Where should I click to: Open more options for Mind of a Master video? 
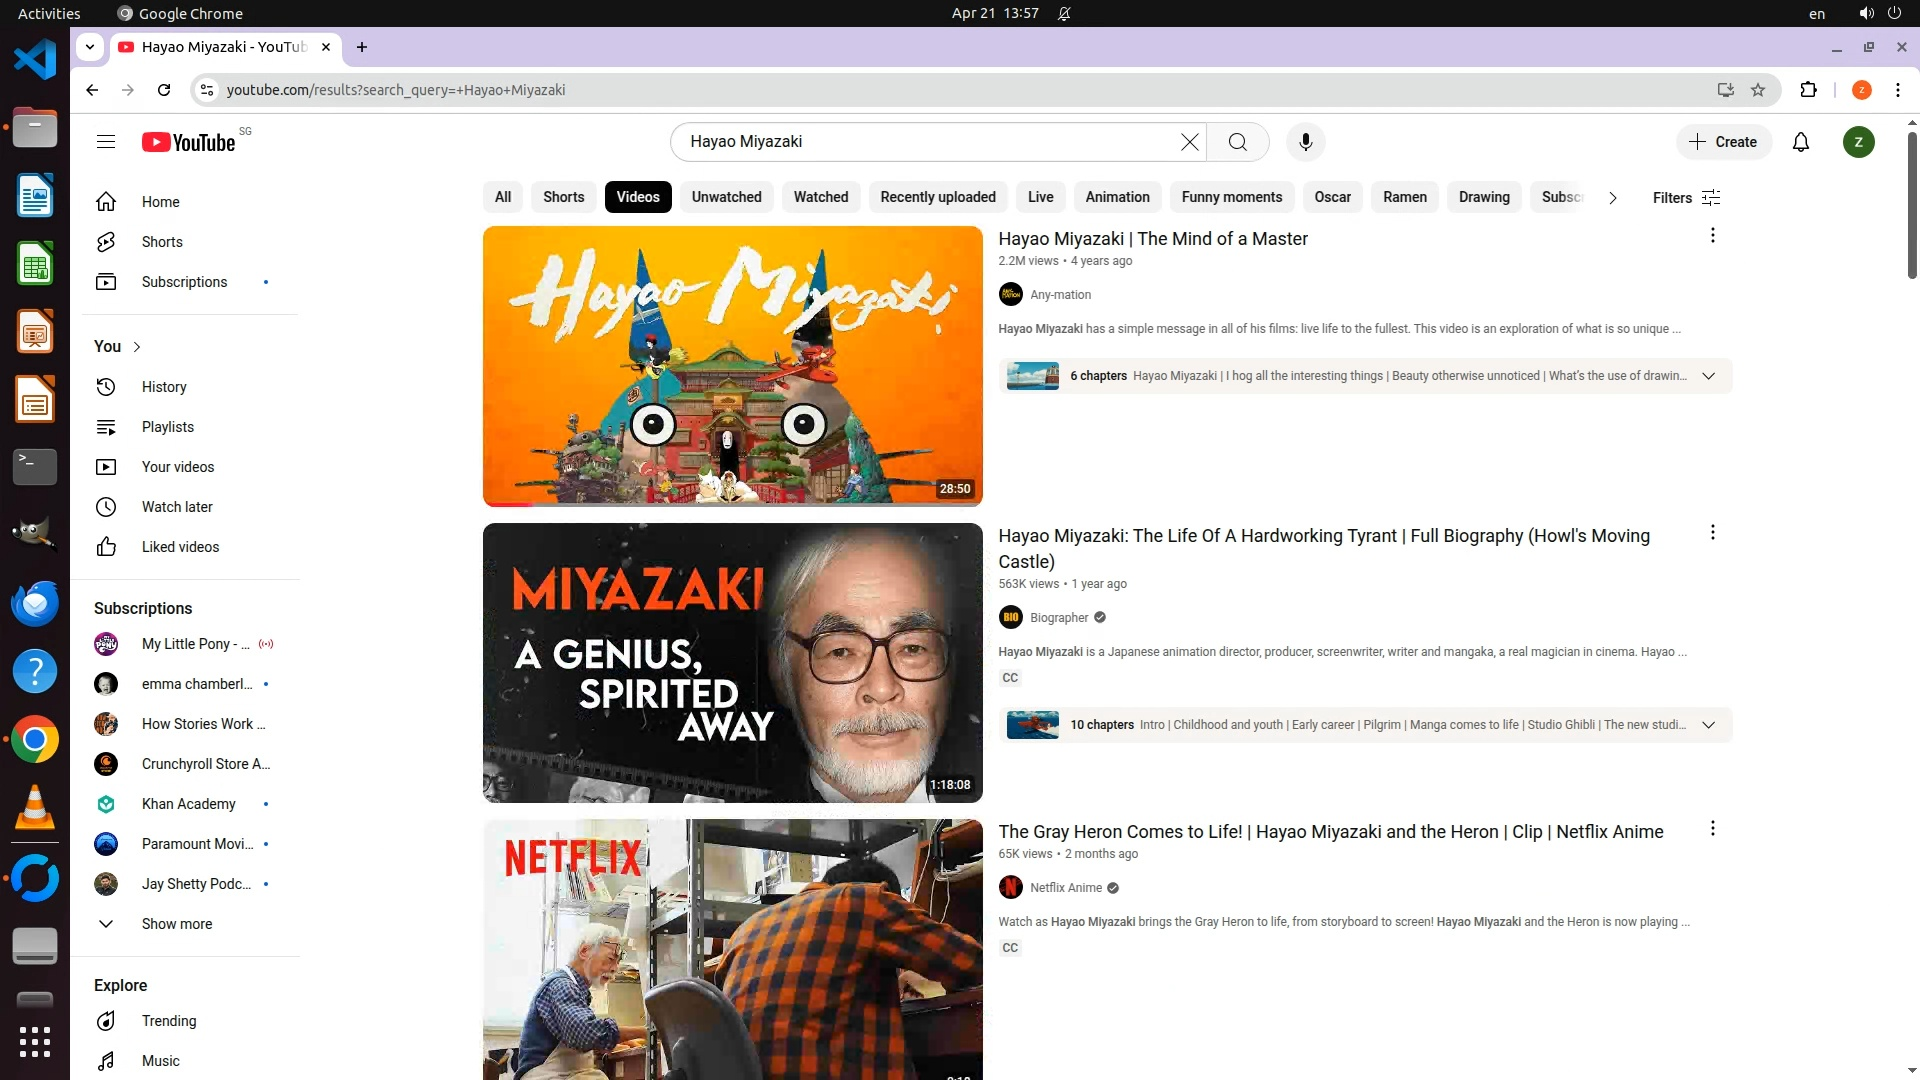1712,236
